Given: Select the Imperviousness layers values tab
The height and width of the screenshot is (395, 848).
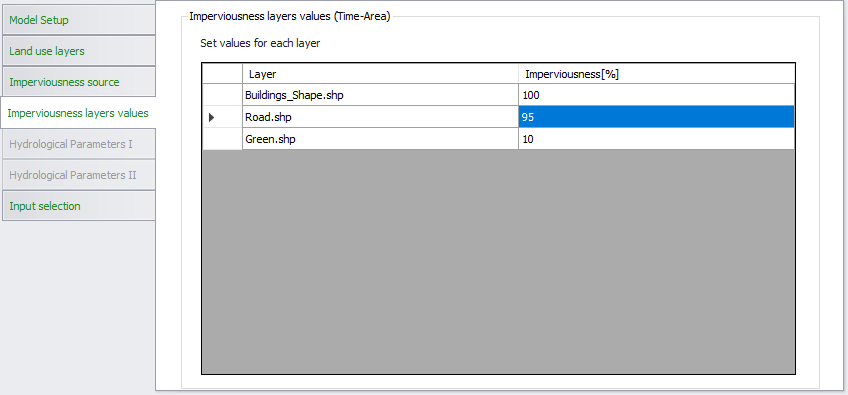Looking at the screenshot, I should 78,113.
